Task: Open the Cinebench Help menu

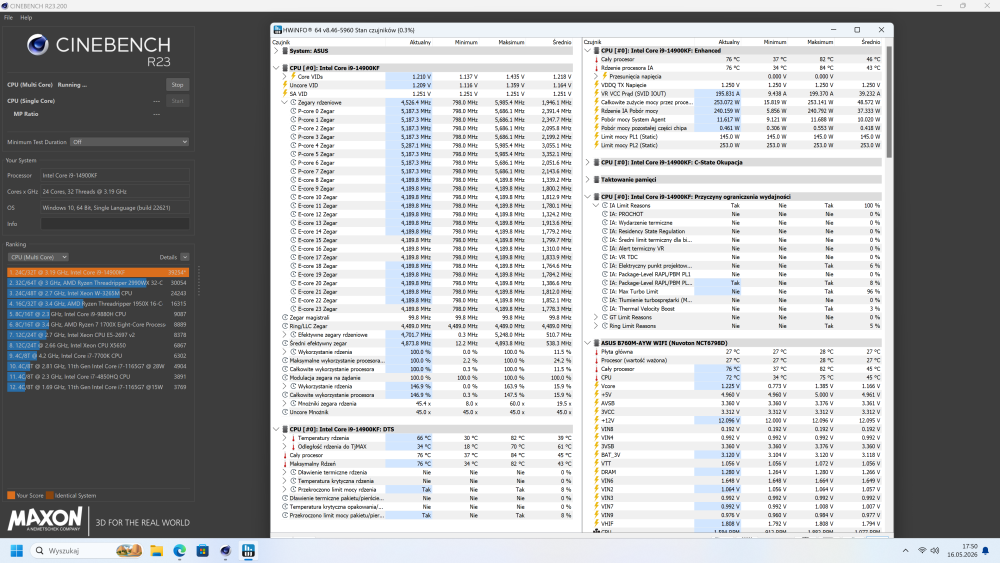Action: (26, 18)
